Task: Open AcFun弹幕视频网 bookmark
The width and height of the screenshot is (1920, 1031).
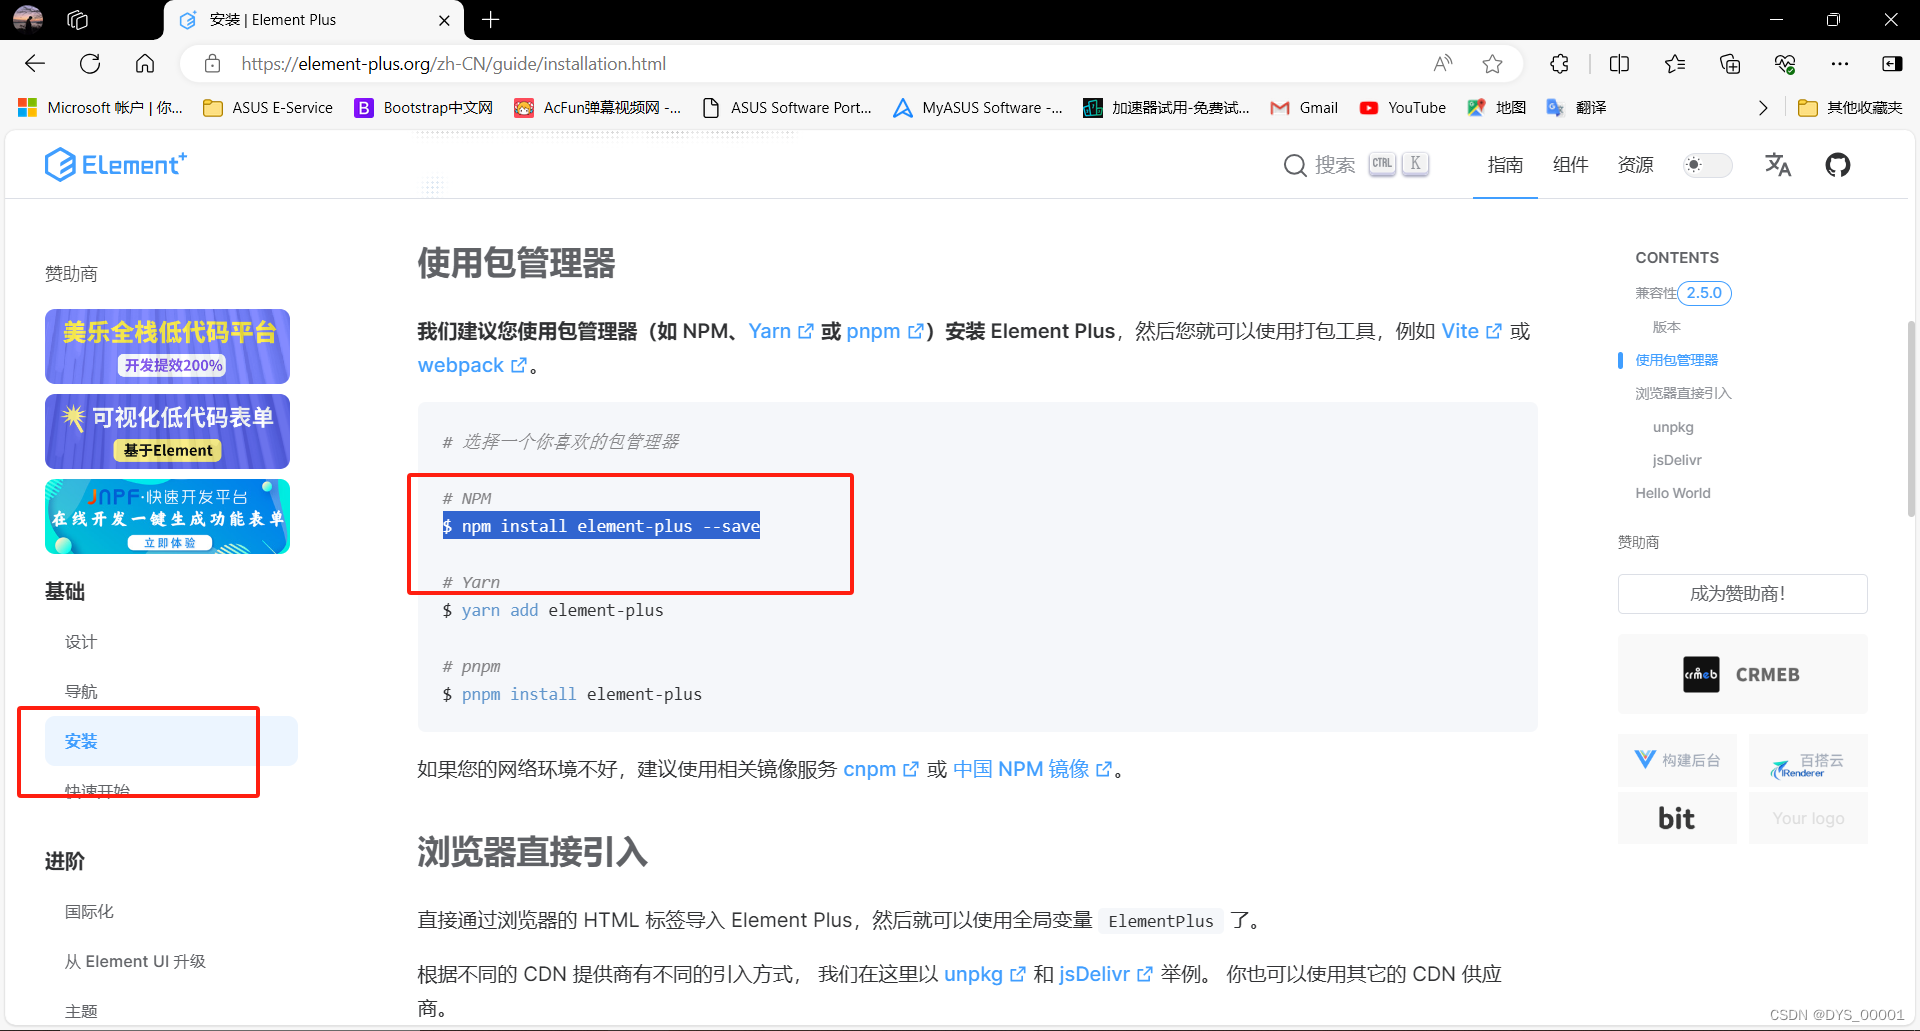Action: [598, 108]
